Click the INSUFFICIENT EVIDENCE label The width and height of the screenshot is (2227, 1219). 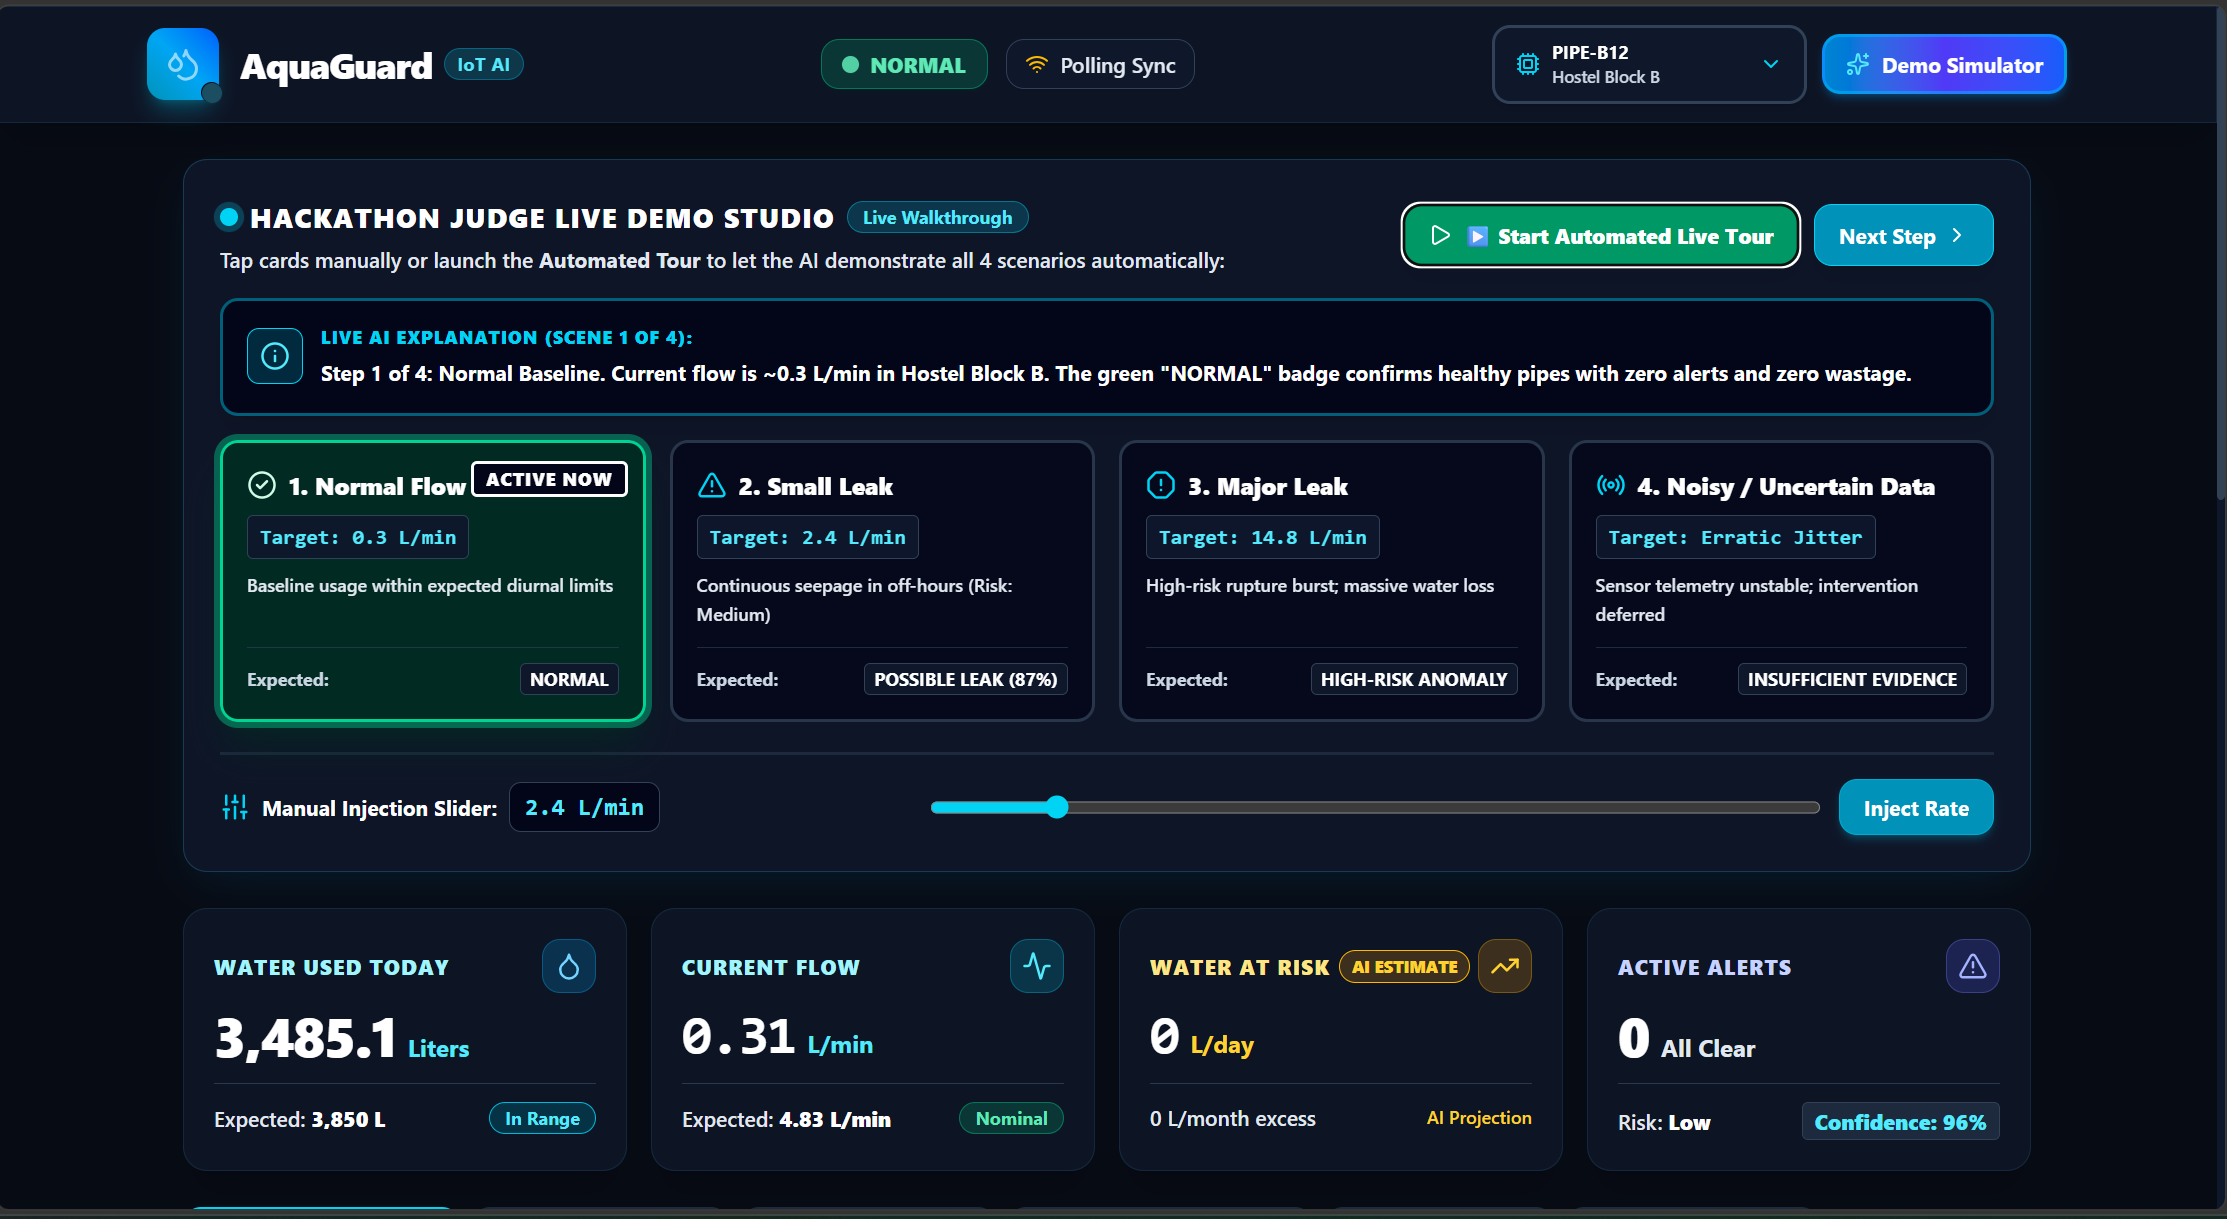[1852, 679]
